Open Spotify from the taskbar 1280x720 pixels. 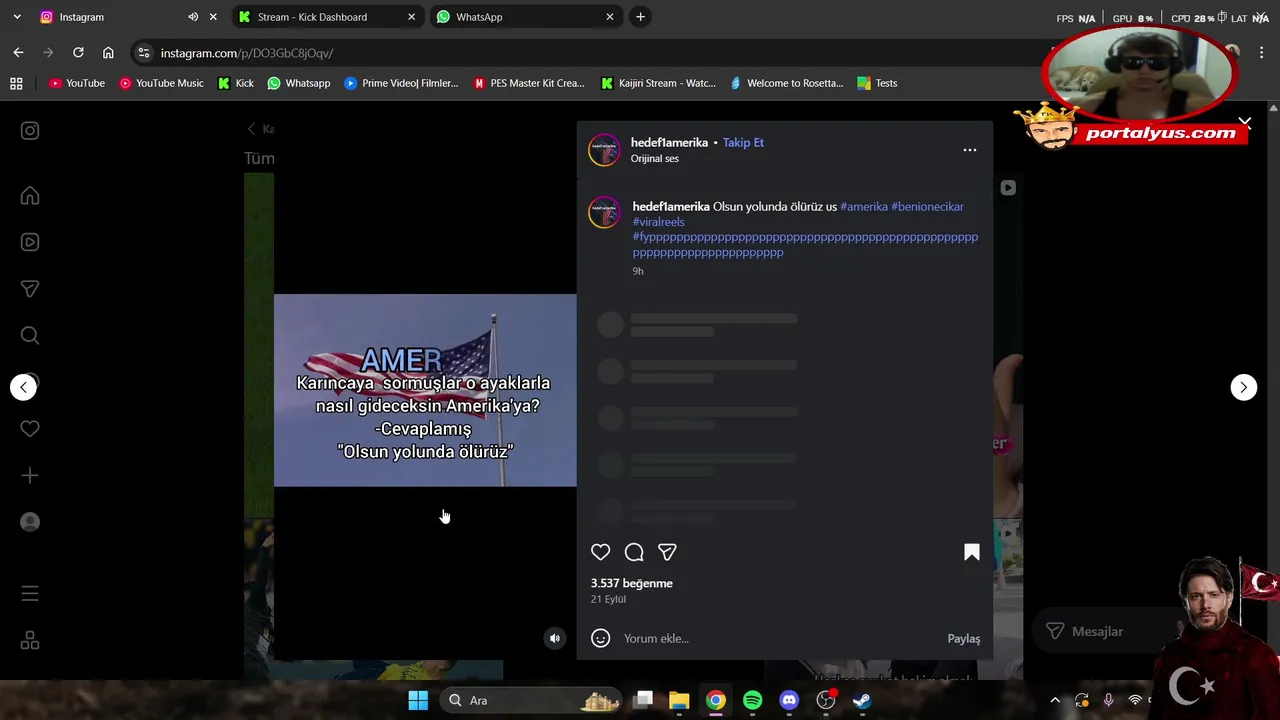pyautogui.click(x=752, y=700)
